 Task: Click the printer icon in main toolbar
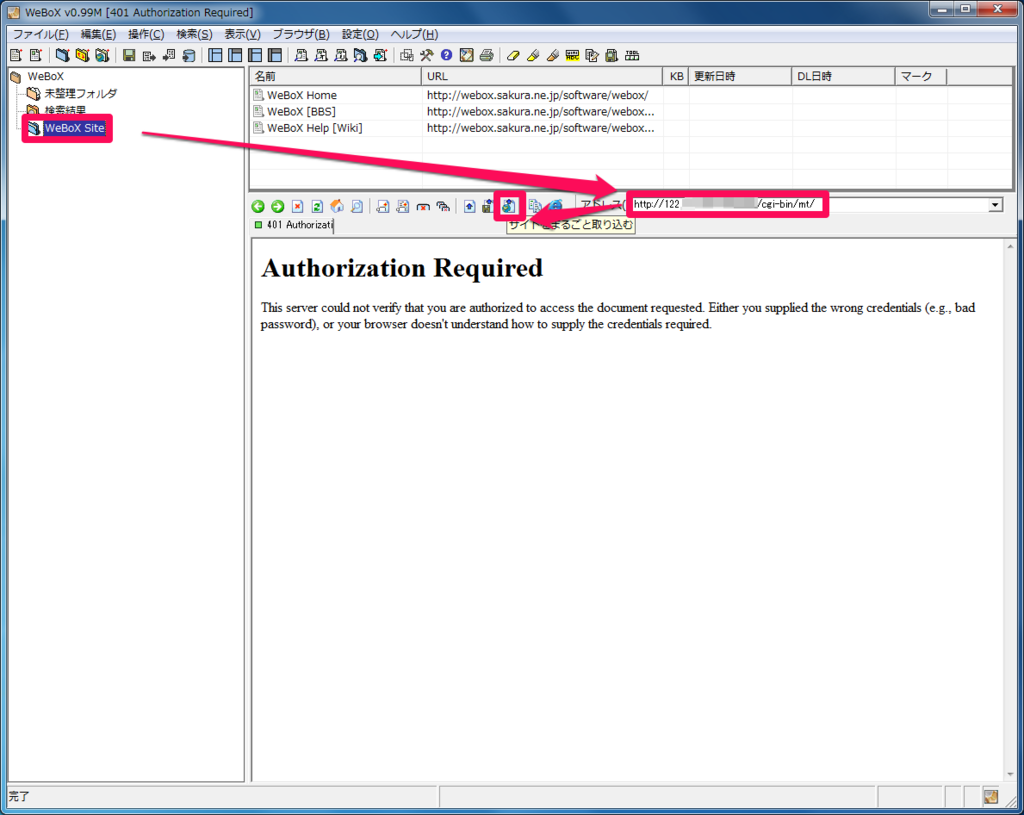(487, 56)
